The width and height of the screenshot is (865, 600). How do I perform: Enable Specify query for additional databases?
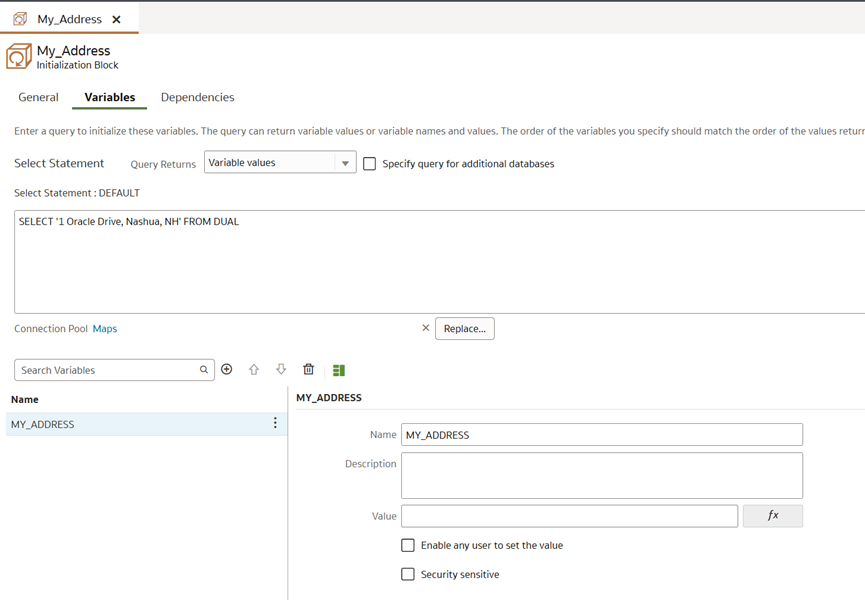pyautogui.click(x=369, y=163)
